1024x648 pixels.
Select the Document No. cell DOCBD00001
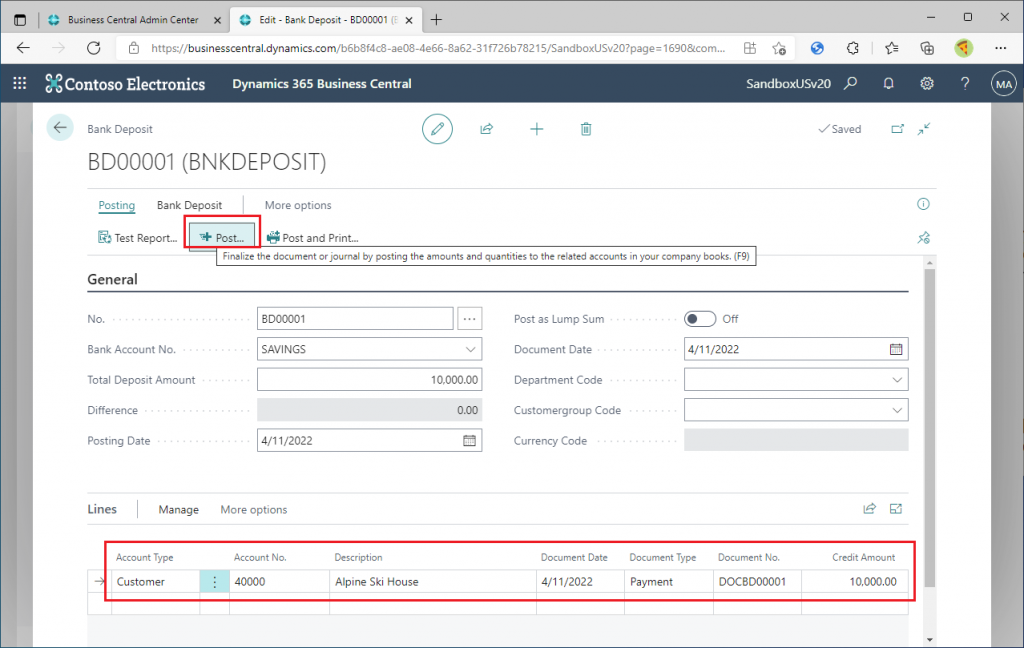coord(758,581)
